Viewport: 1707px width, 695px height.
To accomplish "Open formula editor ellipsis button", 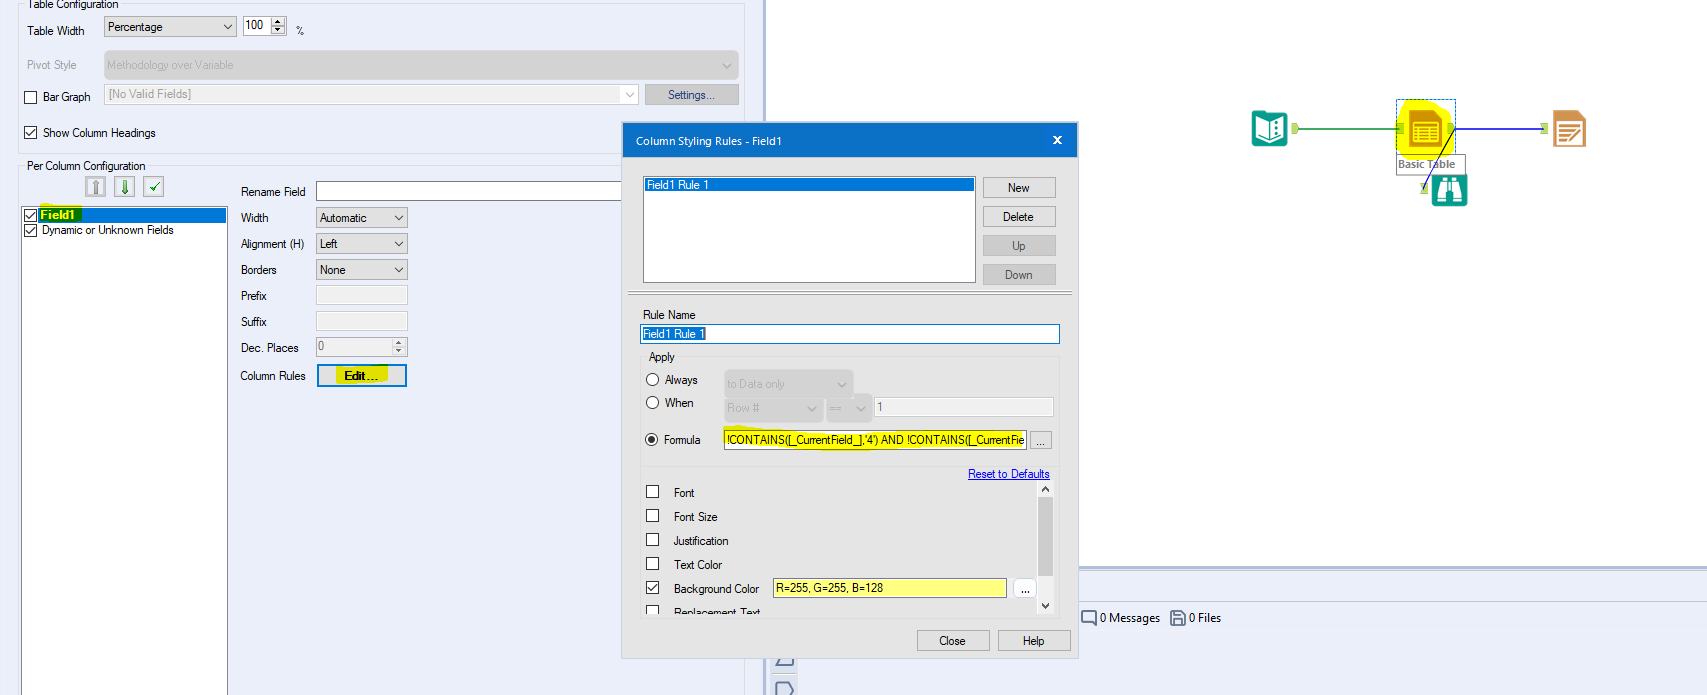I will coord(1041,440).
